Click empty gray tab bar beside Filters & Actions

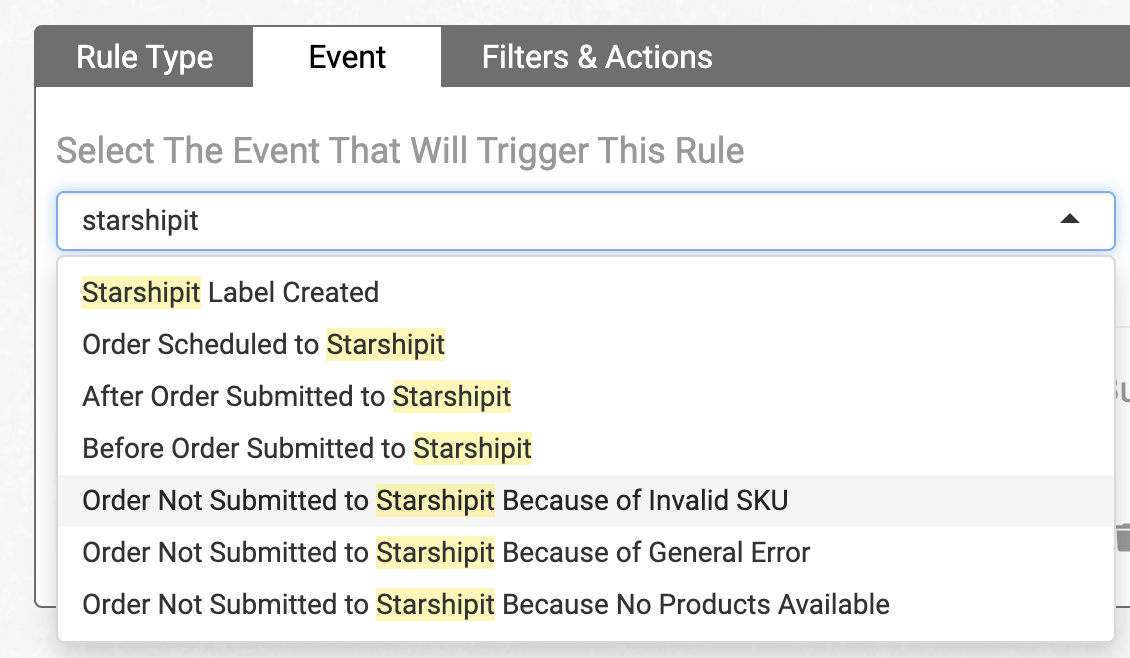[x=920, y=57]
